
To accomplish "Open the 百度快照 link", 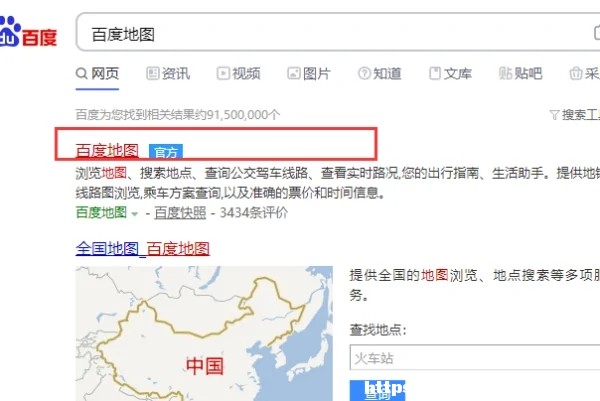I will pos(180,212).
